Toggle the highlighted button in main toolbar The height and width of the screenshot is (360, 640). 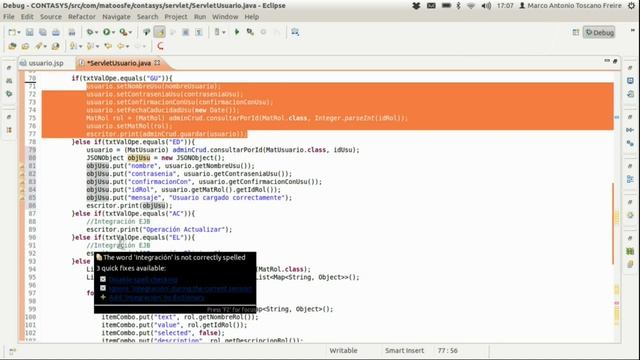pyautogui.click(x=160, y=32)
